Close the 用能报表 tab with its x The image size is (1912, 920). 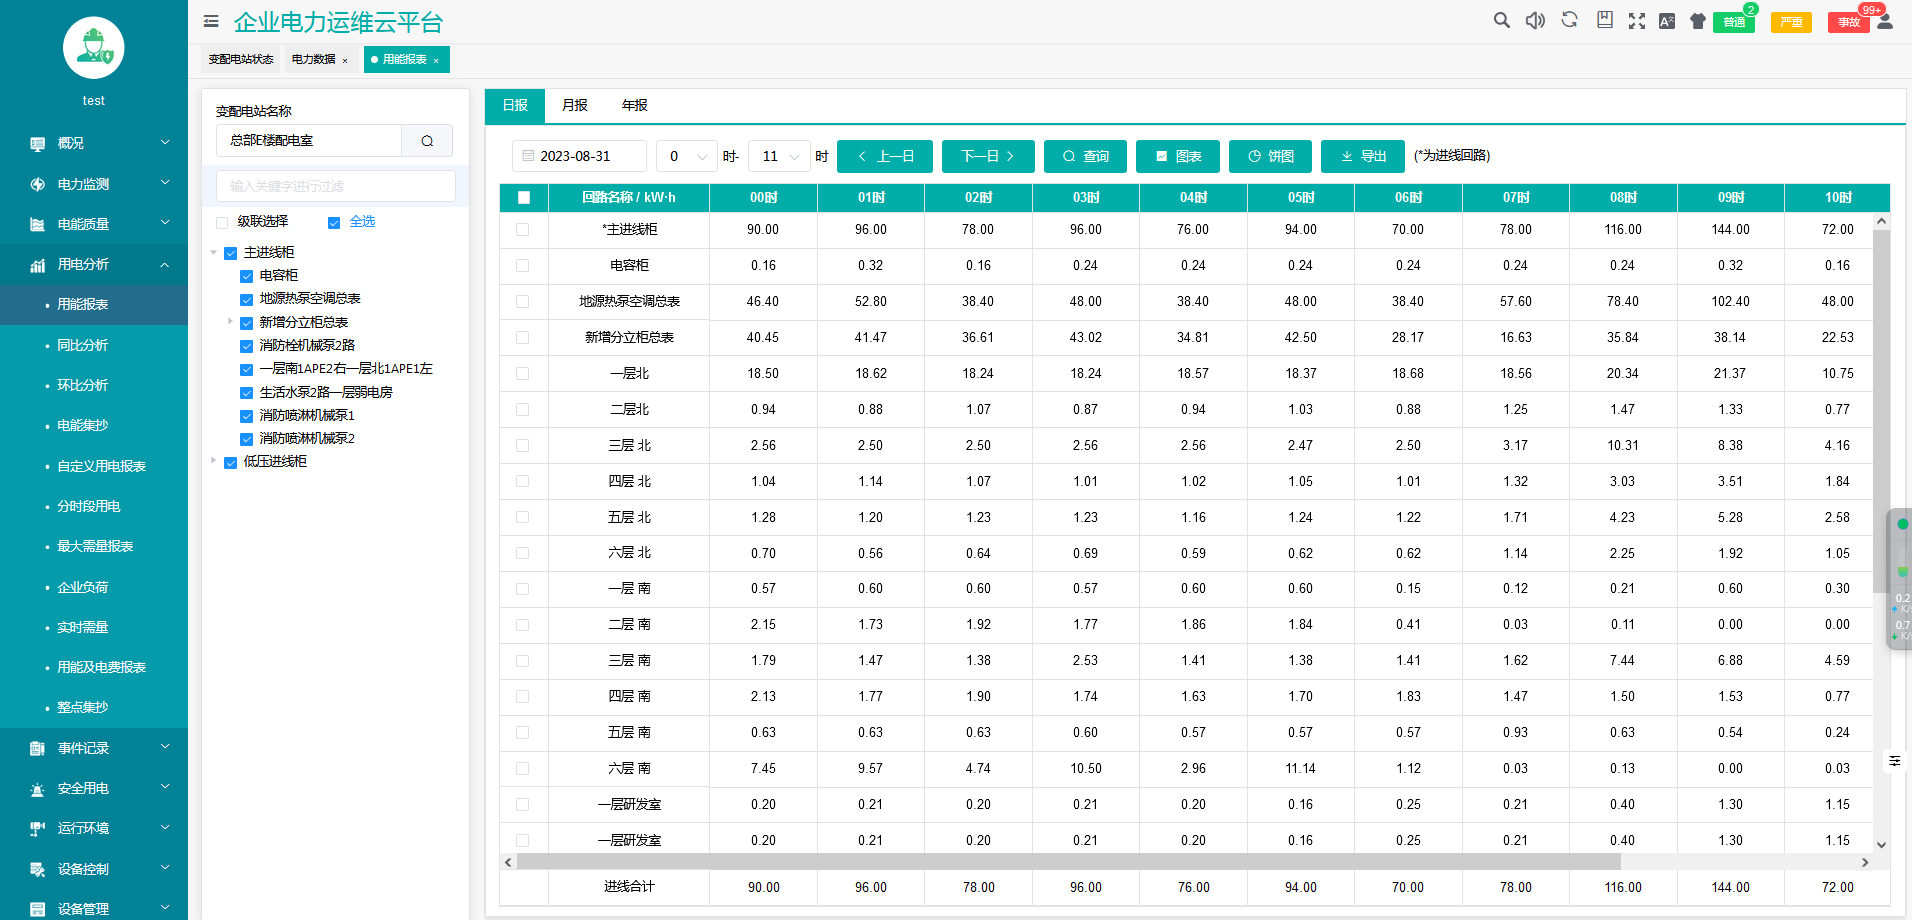click(x=436, y=61)
